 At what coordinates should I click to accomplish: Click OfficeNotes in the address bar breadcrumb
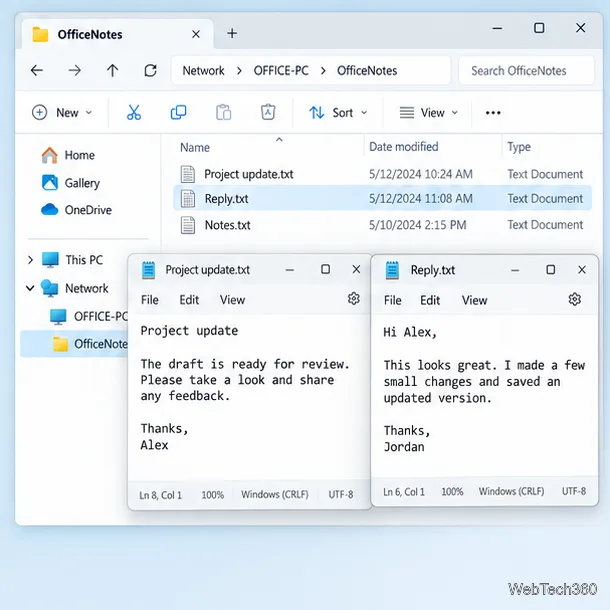(x=367, y=71)
